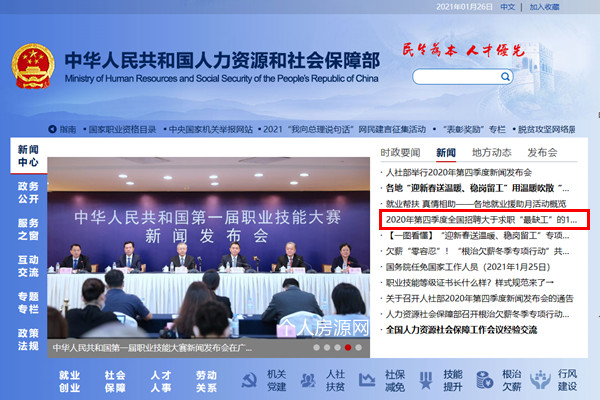The height and width of the screenshot is (400, 600).
Task: Open news 关于召开人社部2020年第四季度新闻发布会的通告
Action: point(479,298)
